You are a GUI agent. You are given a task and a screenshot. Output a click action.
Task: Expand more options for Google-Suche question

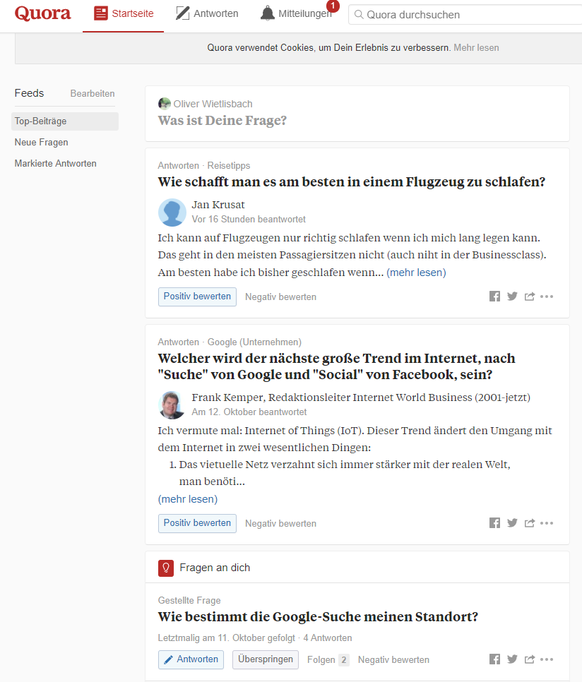coord(547,659)
